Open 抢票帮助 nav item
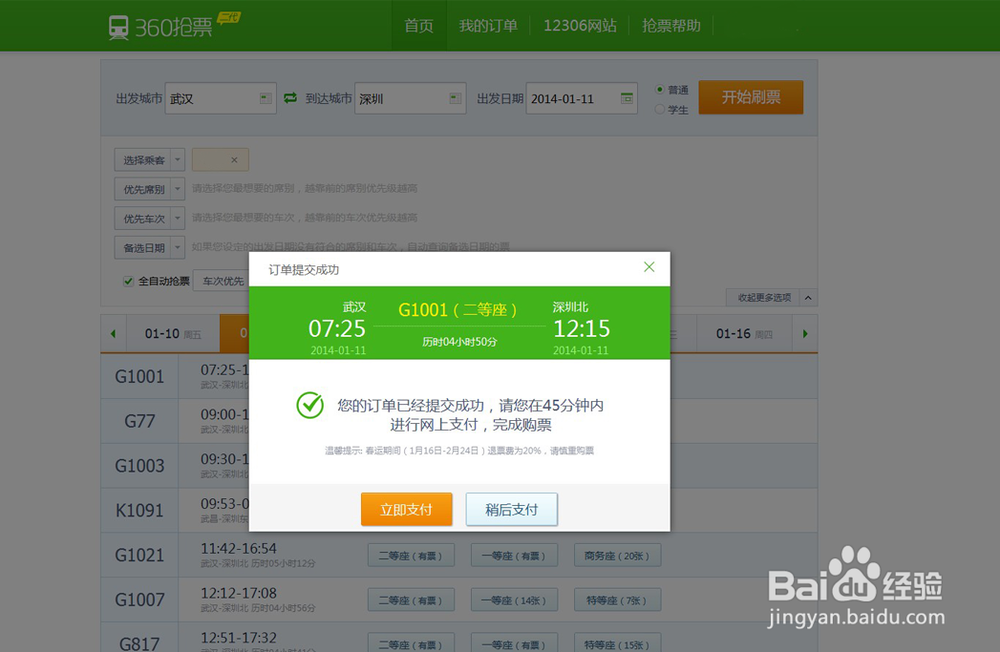 [671, 26]
